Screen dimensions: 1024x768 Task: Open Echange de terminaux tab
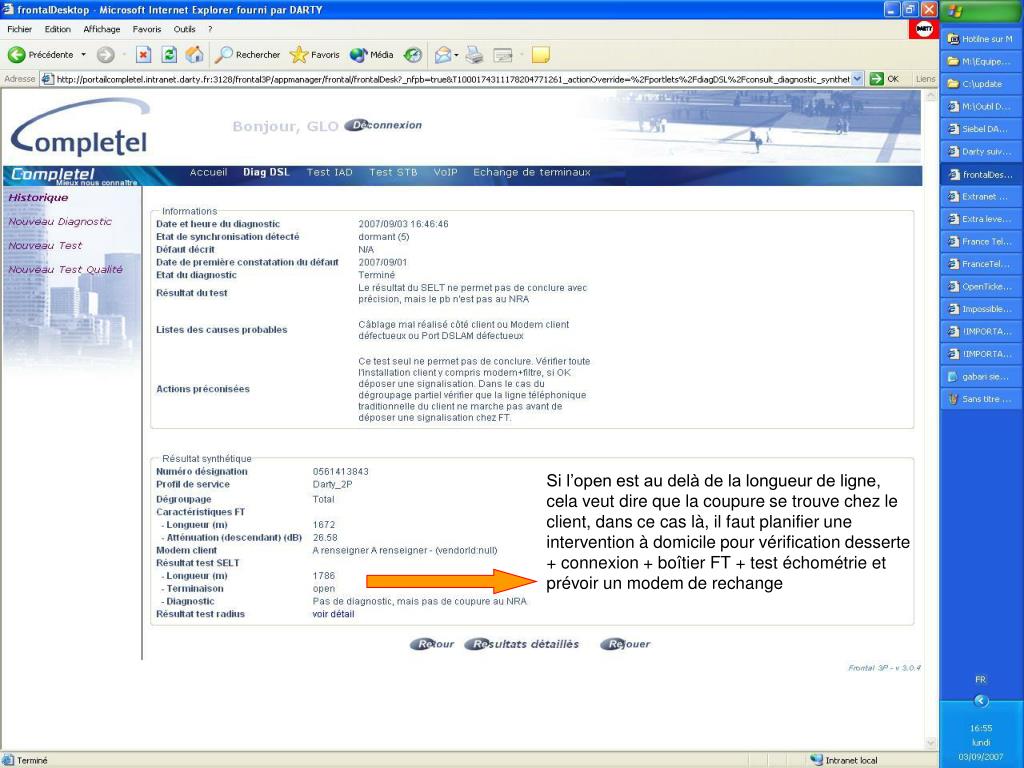click(532, 172)
